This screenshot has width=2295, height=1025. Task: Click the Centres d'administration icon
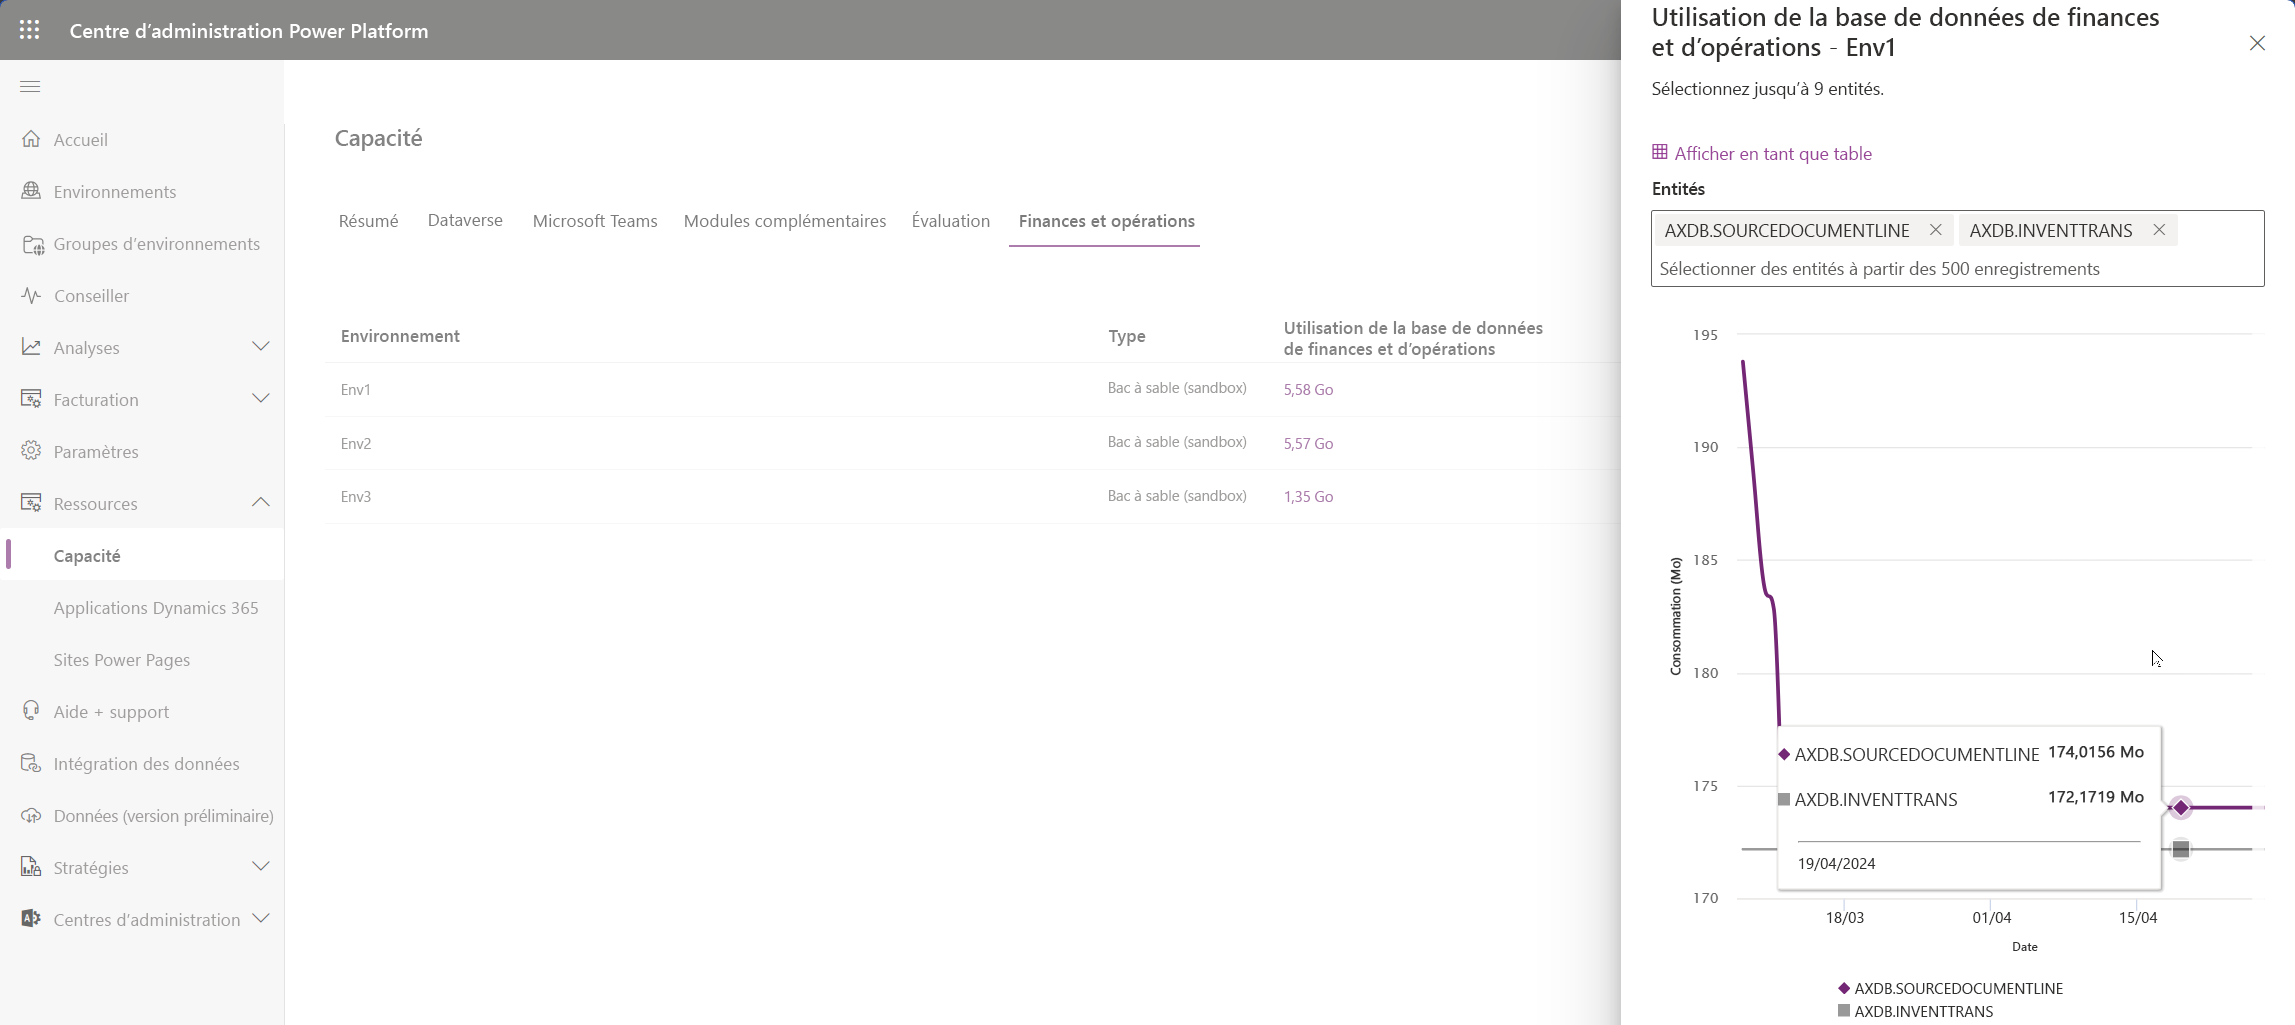pyautogui.click(x=31, y=919)
